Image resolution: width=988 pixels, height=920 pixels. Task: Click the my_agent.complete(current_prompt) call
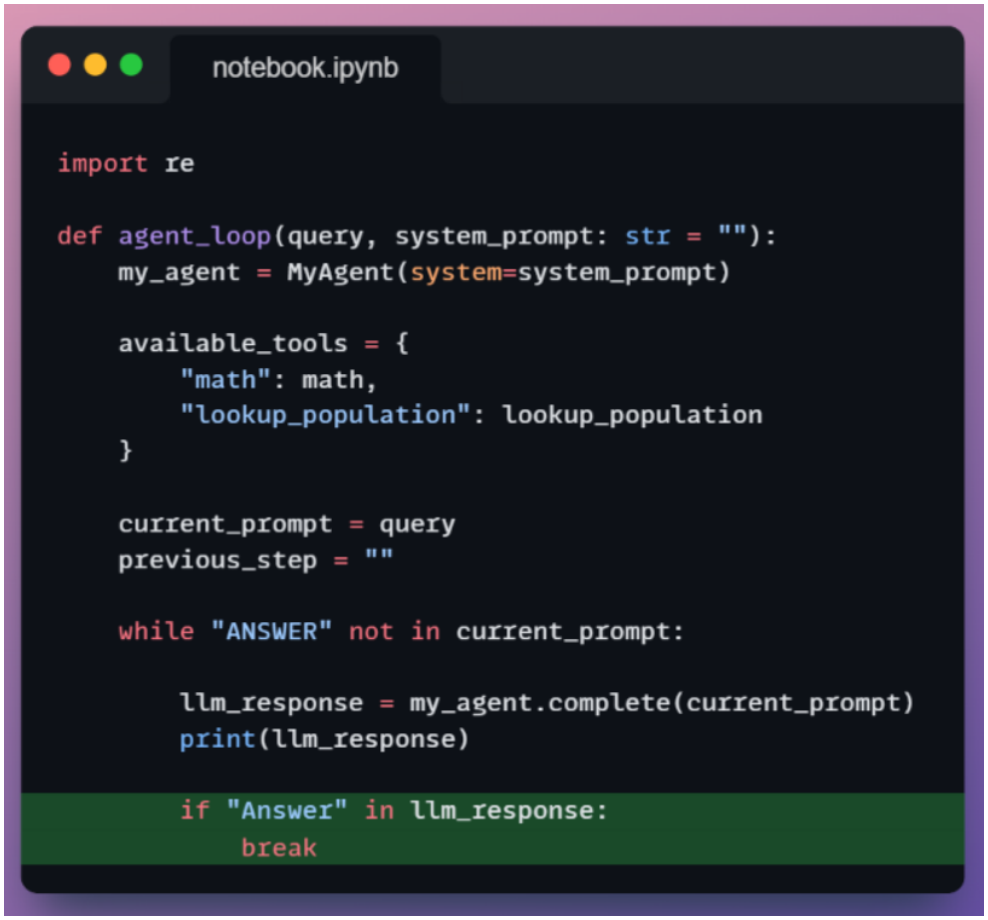(x=661, y=703)
